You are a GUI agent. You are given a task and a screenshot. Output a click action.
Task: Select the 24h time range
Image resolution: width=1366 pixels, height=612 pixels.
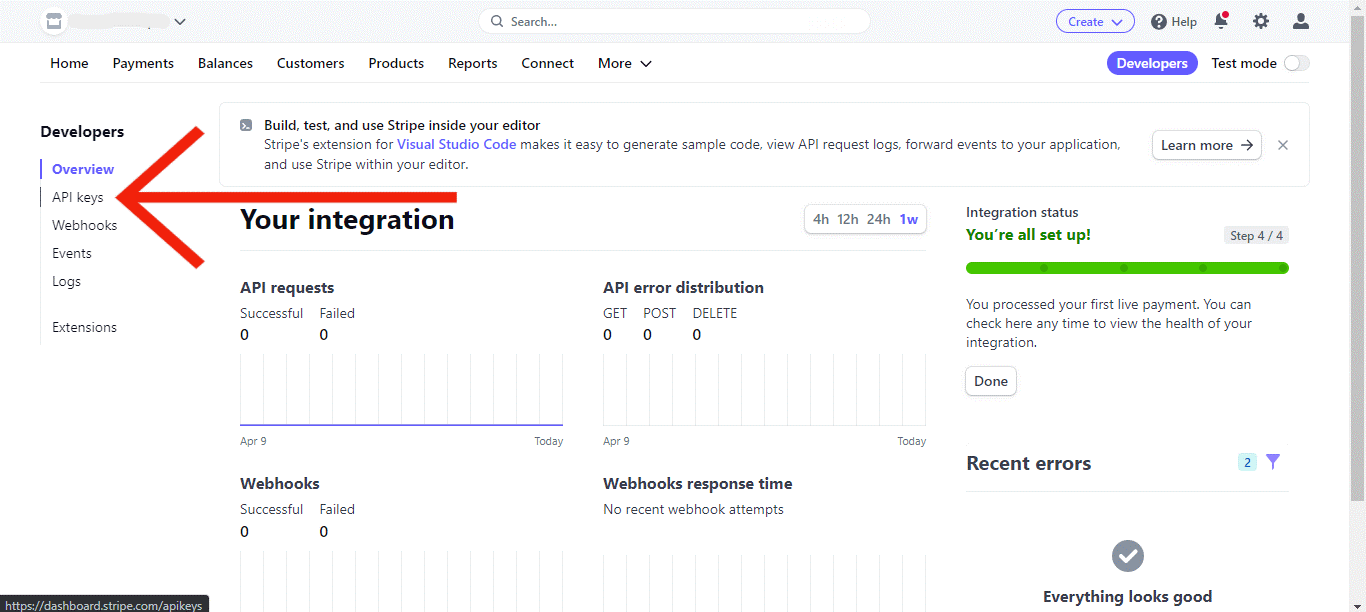(879, 219)
